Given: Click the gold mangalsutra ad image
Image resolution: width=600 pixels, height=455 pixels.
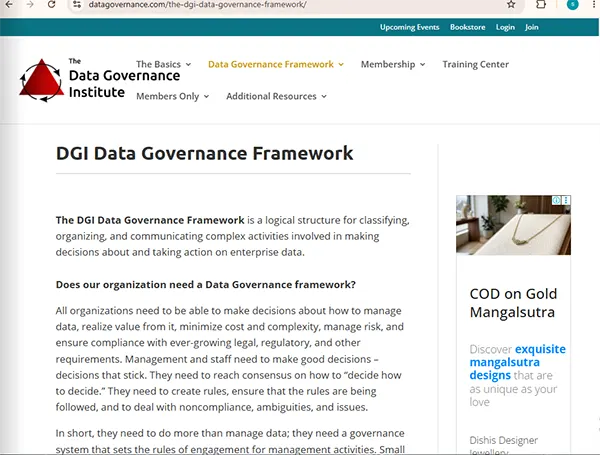Looking at the screenshot, I should [513, 225].
